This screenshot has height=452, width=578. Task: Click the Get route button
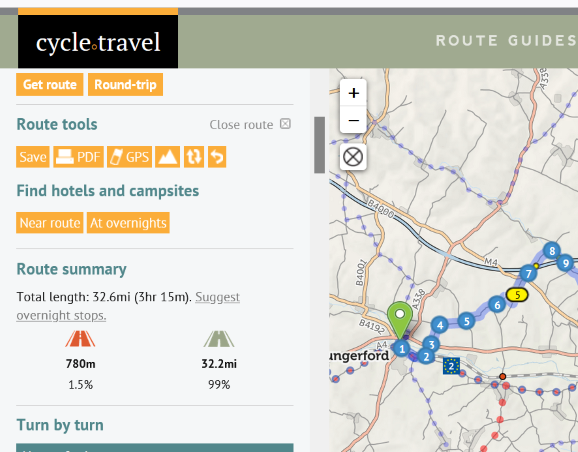50,84
